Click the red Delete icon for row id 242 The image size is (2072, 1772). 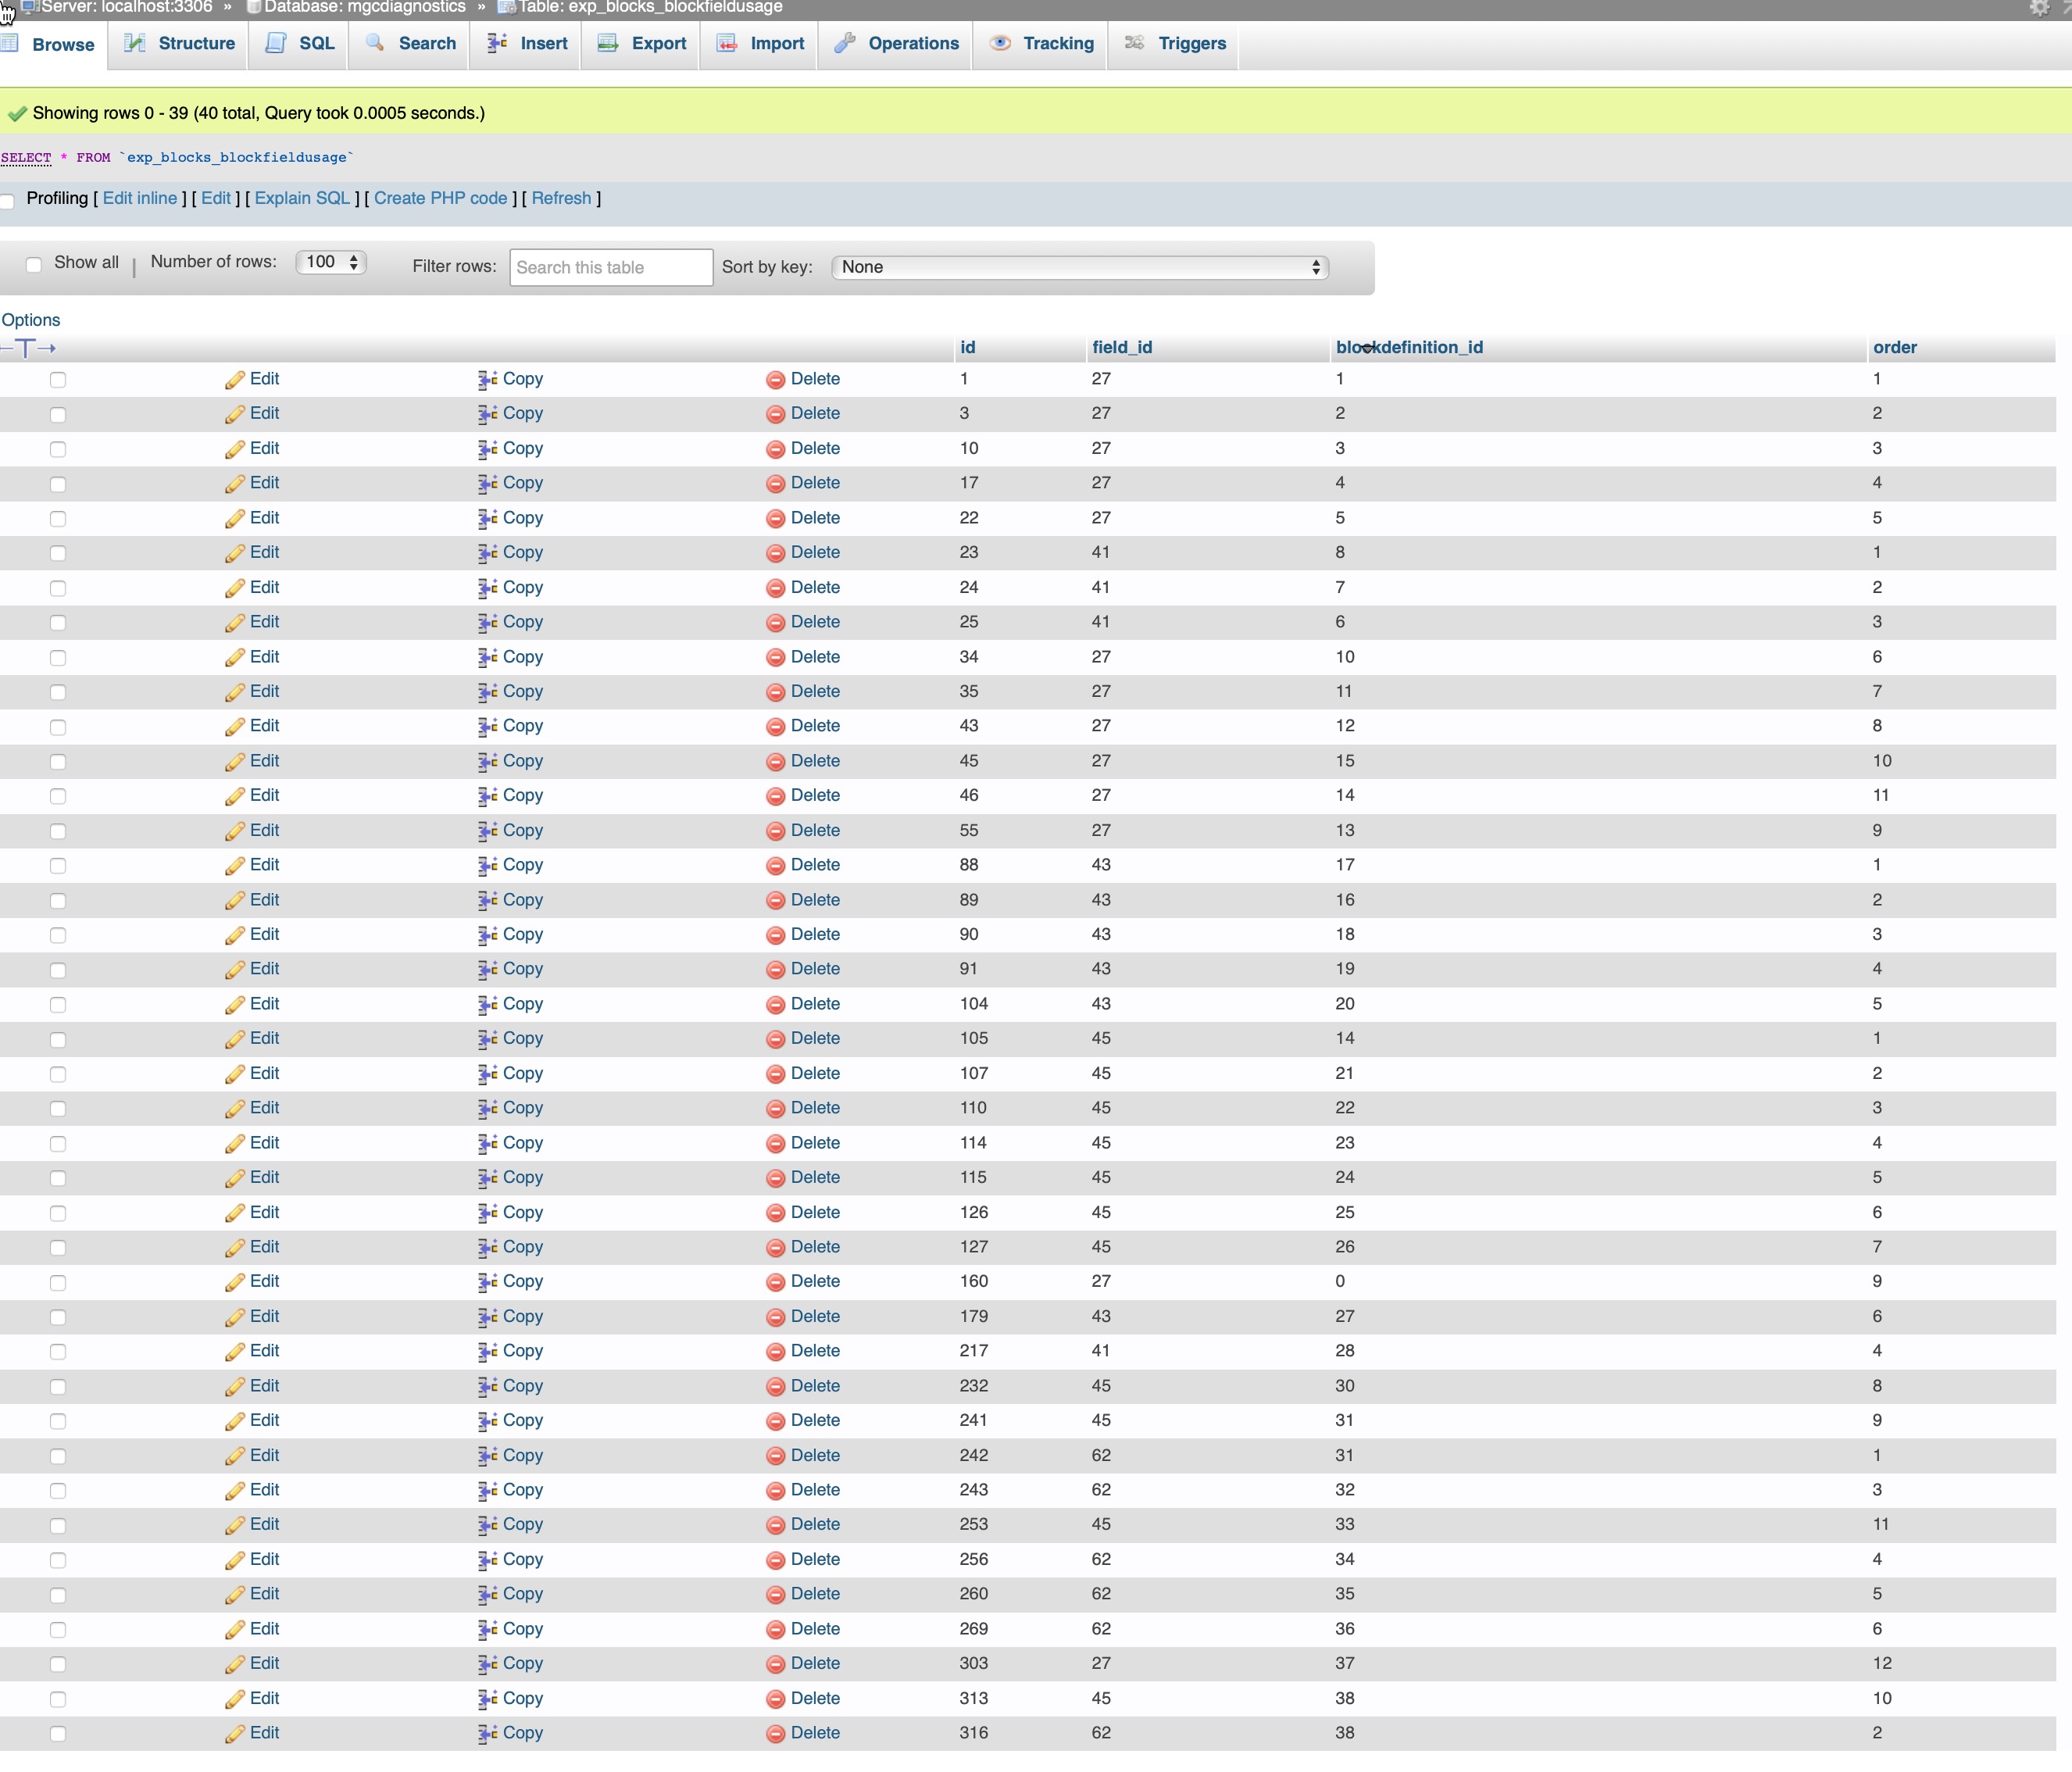click(775, 1456)
